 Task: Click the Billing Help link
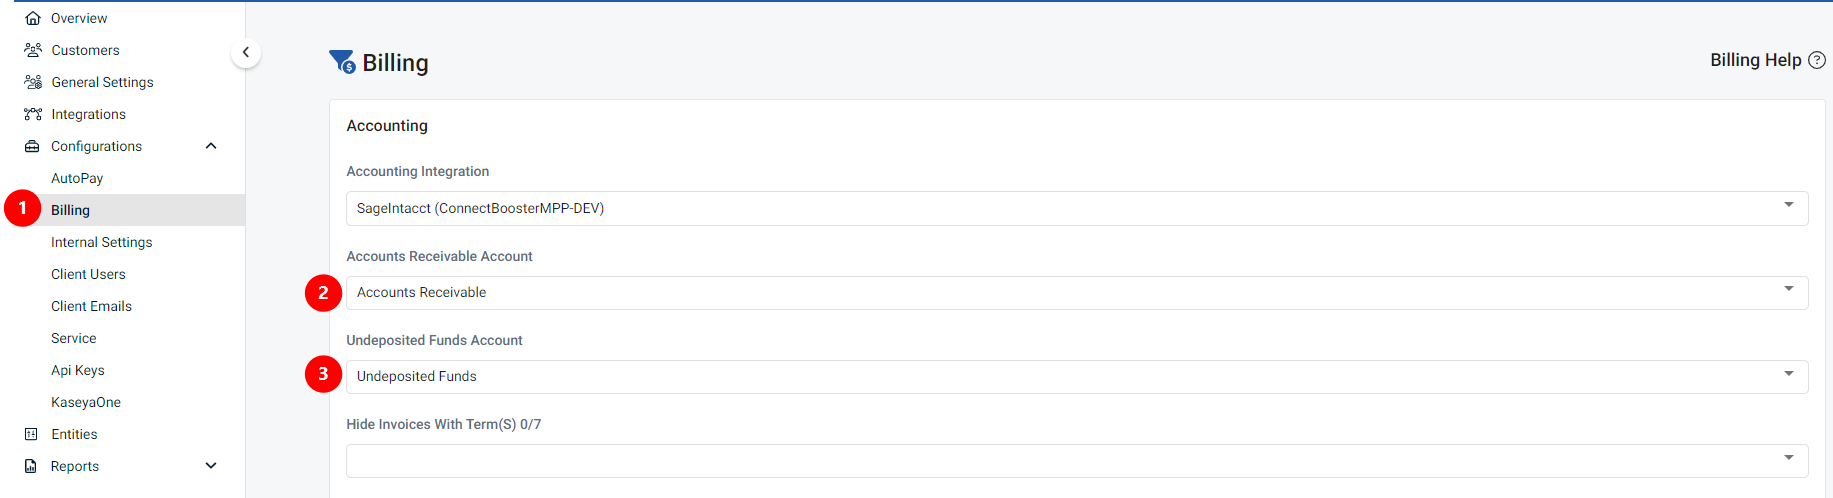click(1755, 60)
